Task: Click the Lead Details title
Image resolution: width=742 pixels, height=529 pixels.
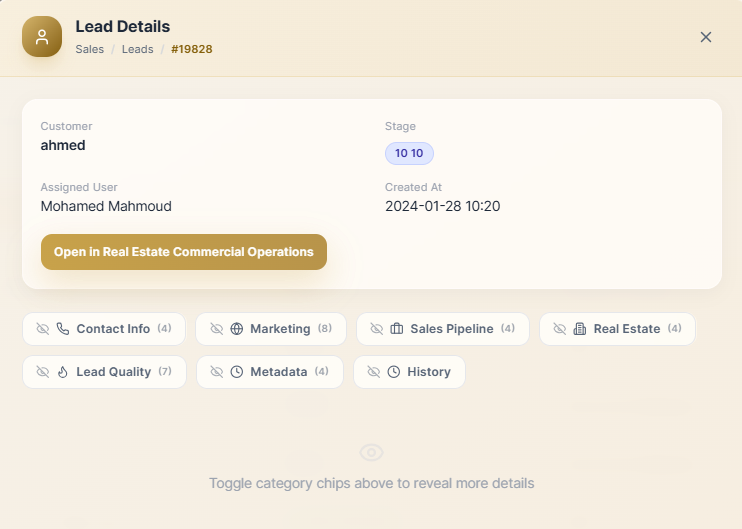Action: point(123,26)
